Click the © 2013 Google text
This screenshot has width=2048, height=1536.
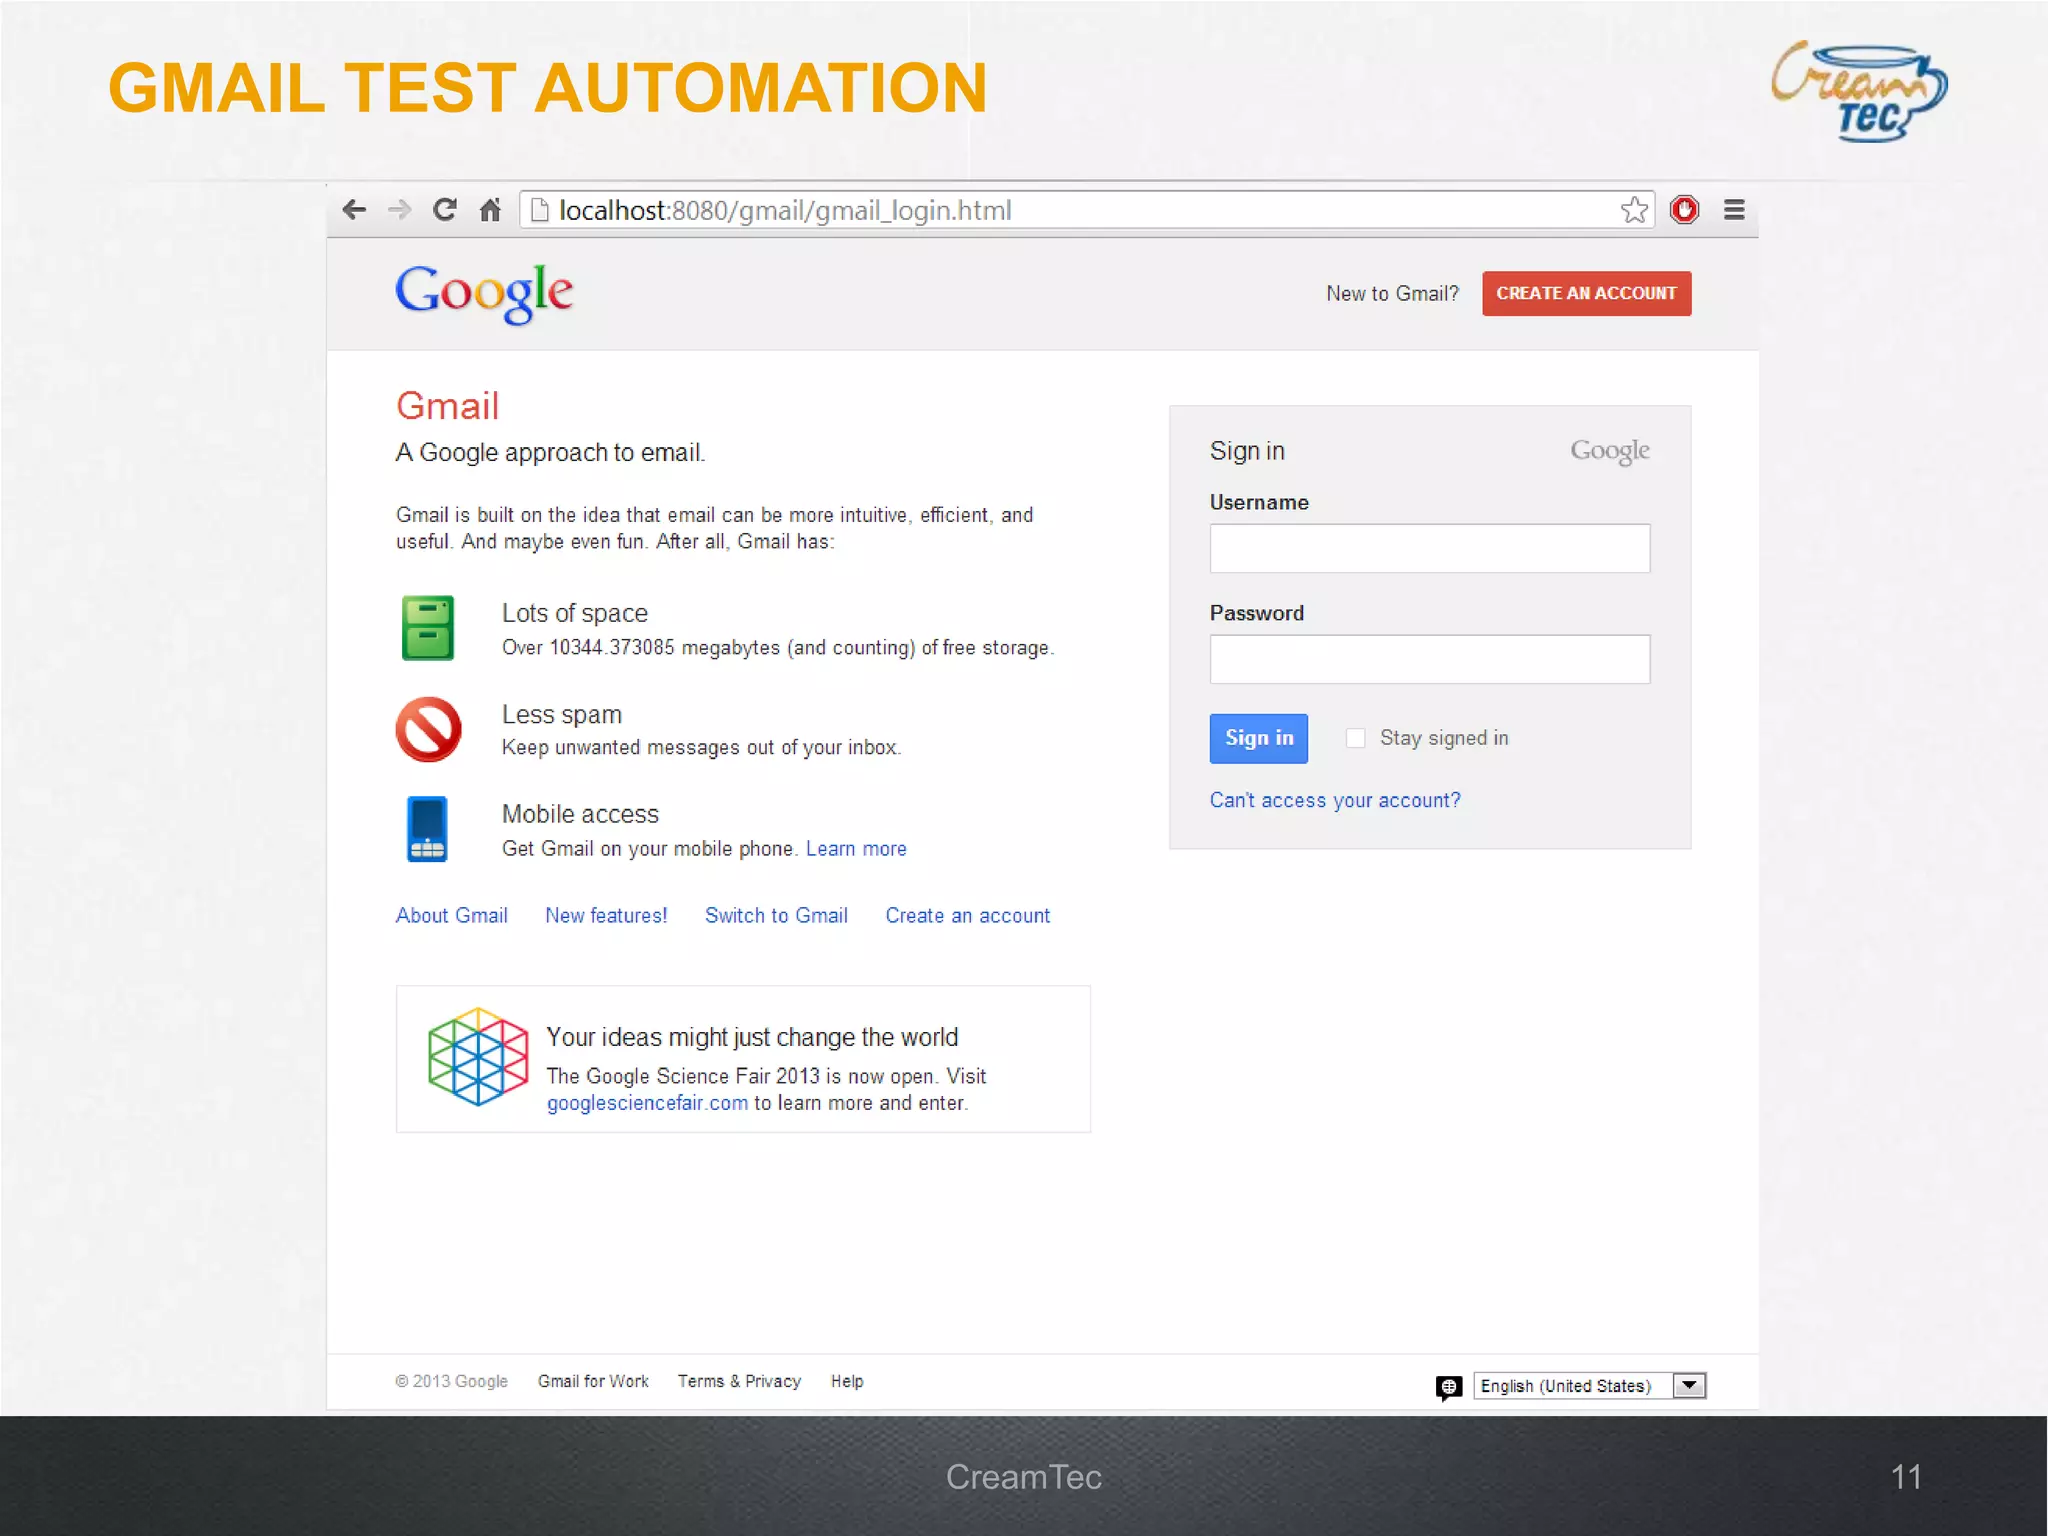click(452, 1382)
